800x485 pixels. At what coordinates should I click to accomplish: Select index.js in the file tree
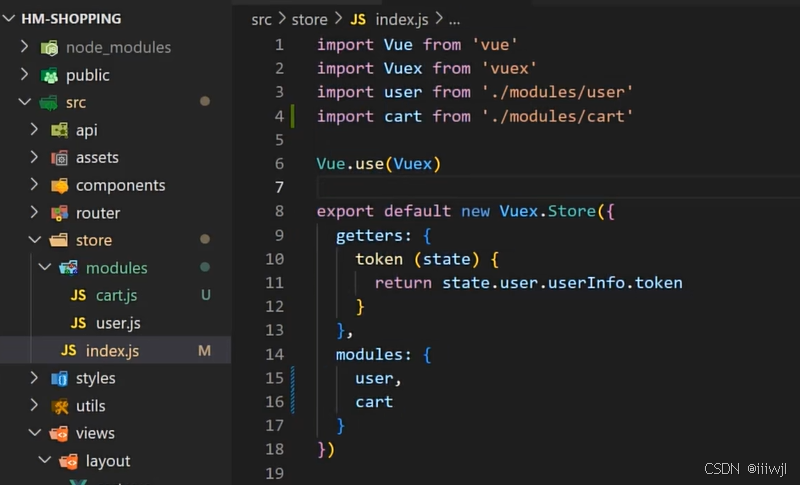(112, 350)
